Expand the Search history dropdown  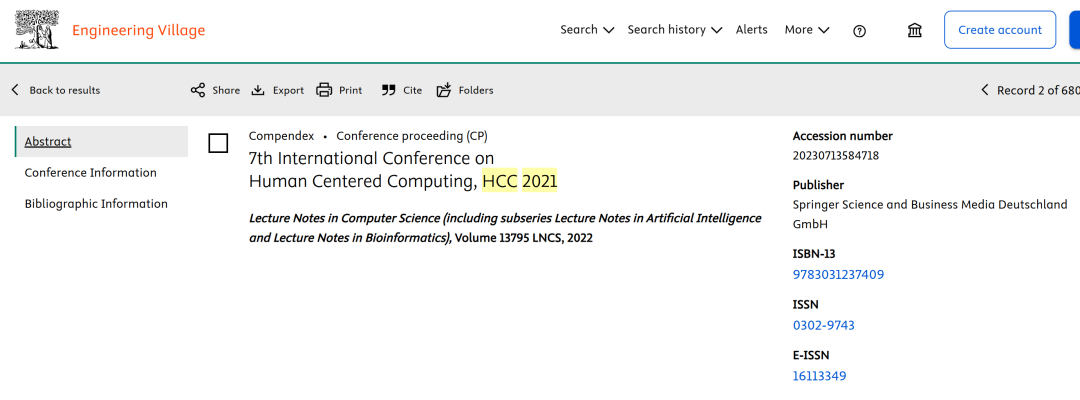(674, 30)
